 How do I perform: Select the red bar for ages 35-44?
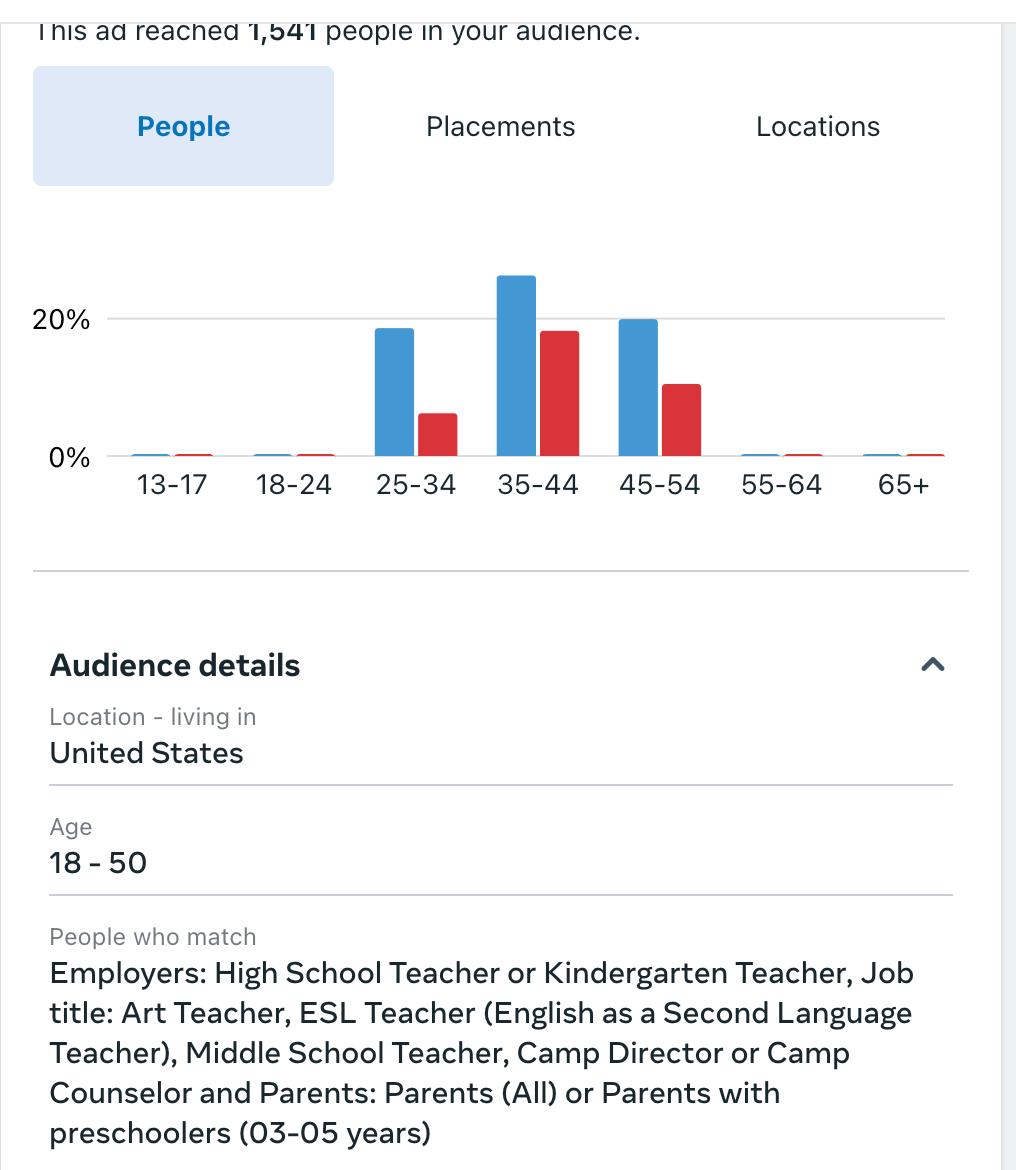pos(559,393)
